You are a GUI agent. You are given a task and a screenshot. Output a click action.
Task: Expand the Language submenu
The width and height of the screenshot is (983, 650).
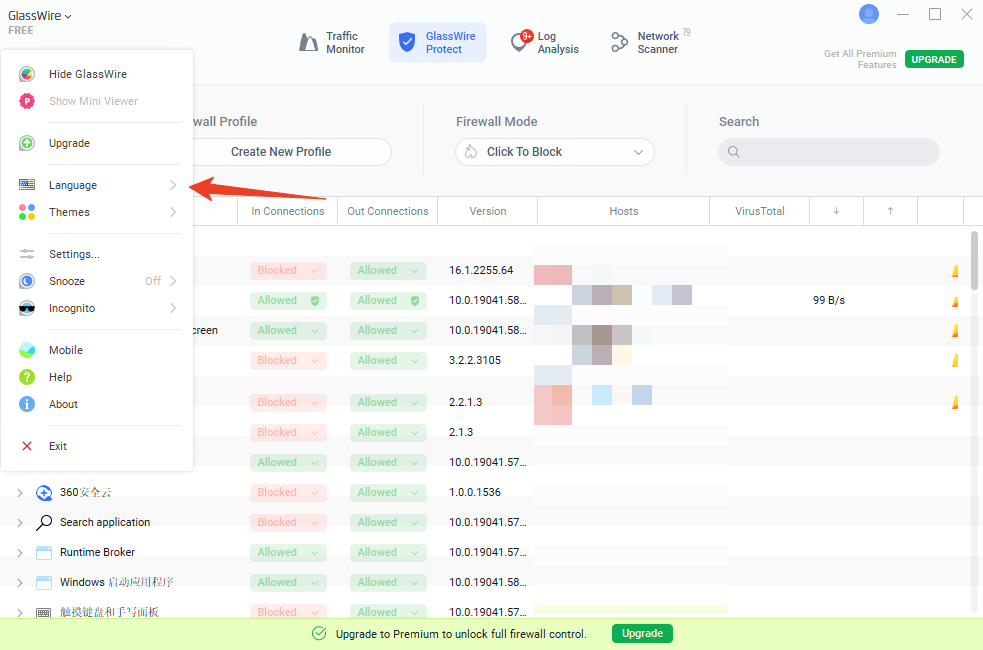coord(98,185)
